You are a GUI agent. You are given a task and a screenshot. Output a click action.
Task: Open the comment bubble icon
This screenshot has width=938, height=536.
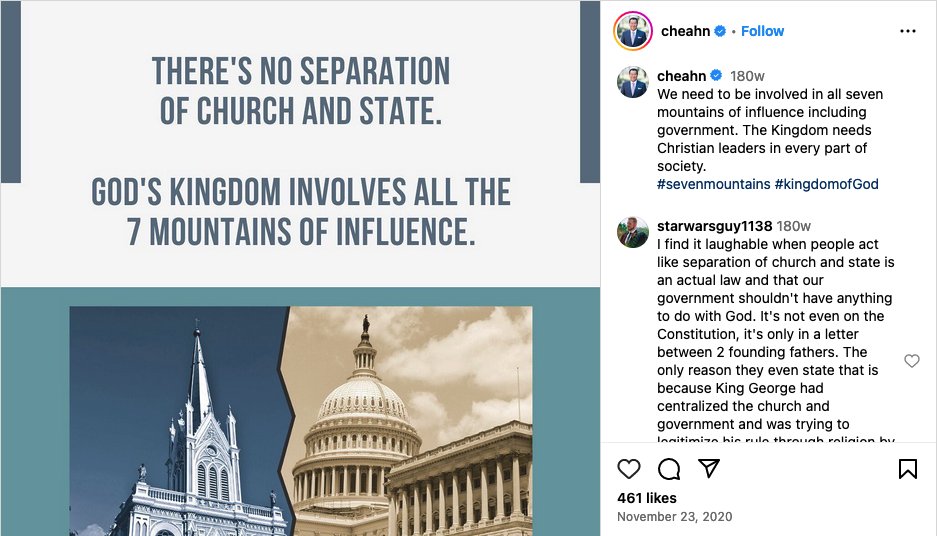(669, 469)
